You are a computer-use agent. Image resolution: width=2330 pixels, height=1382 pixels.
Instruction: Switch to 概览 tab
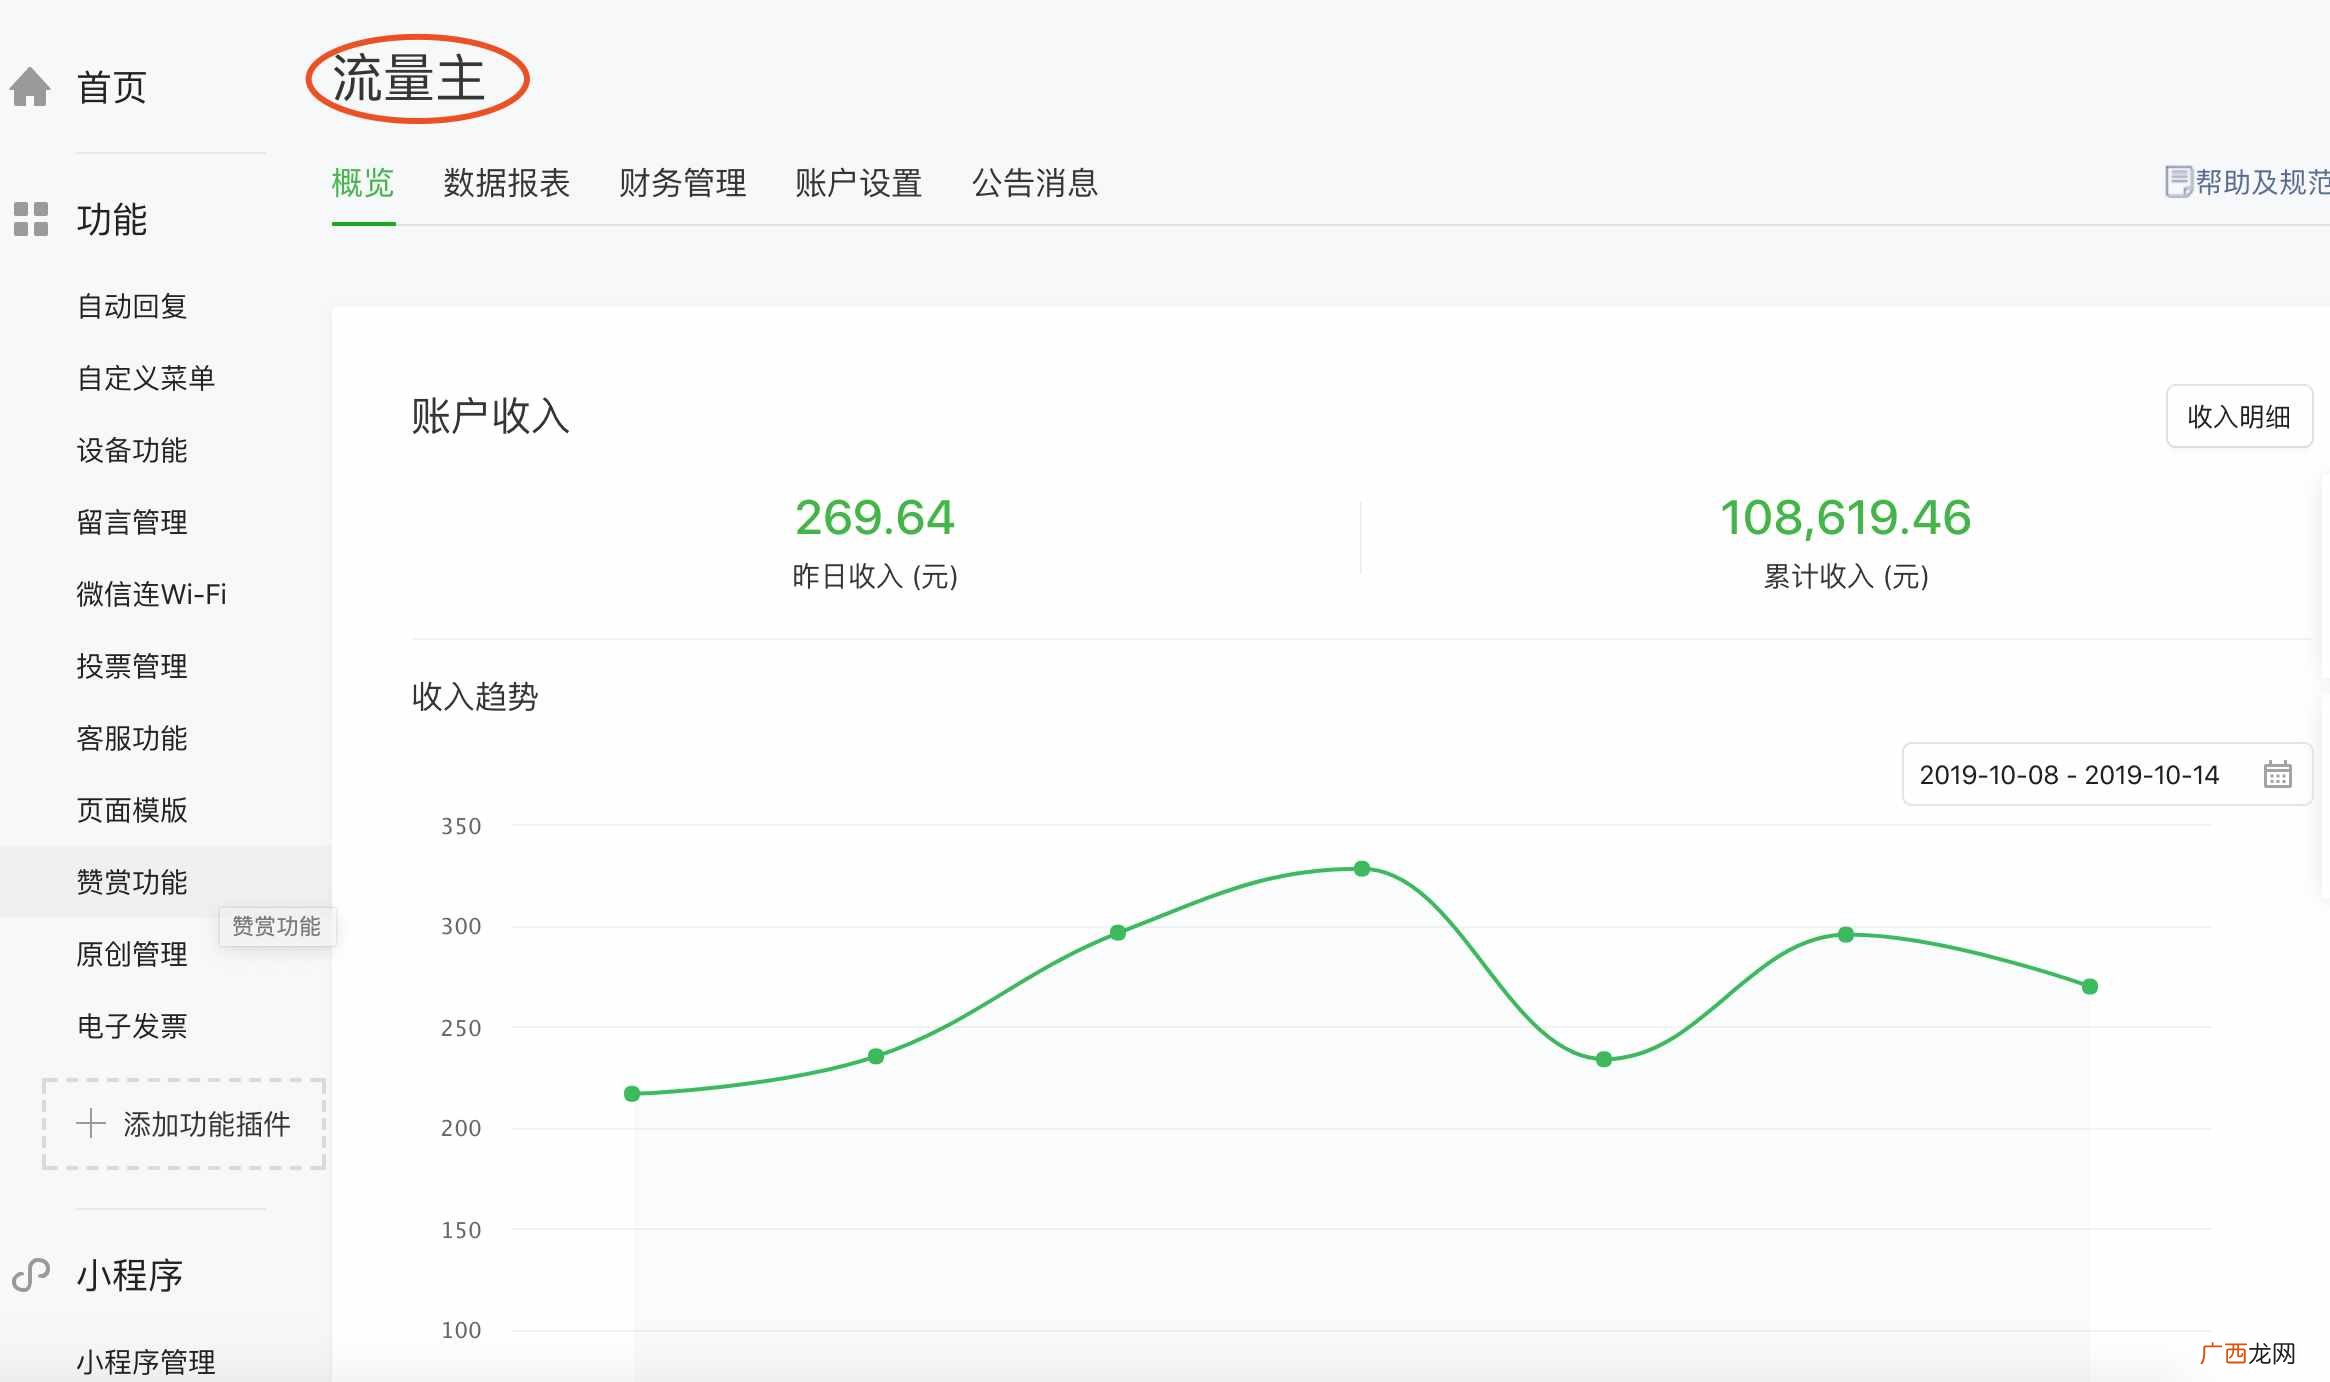[x=363, y=183]
